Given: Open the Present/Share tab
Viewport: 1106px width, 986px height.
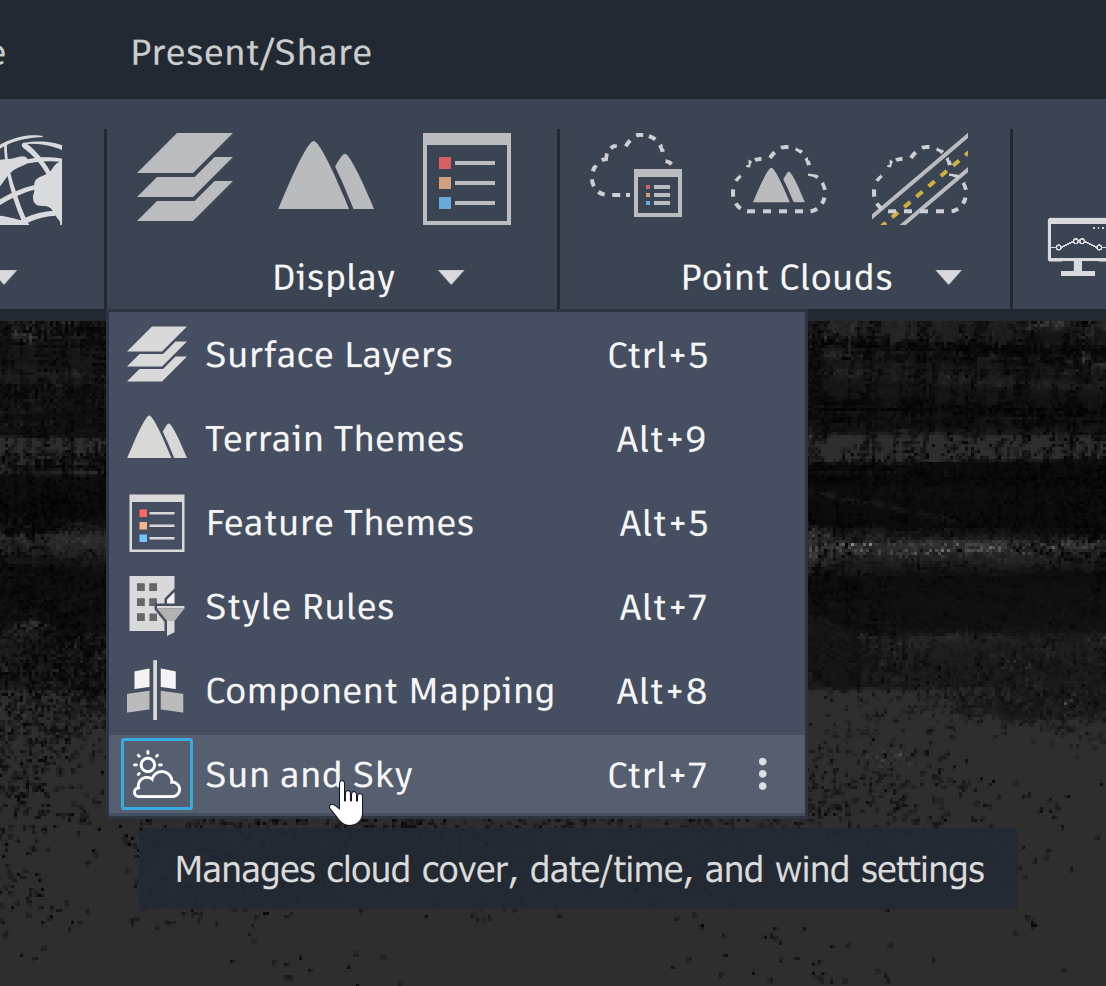Looking at the screenshot, I should click(251, 52).
